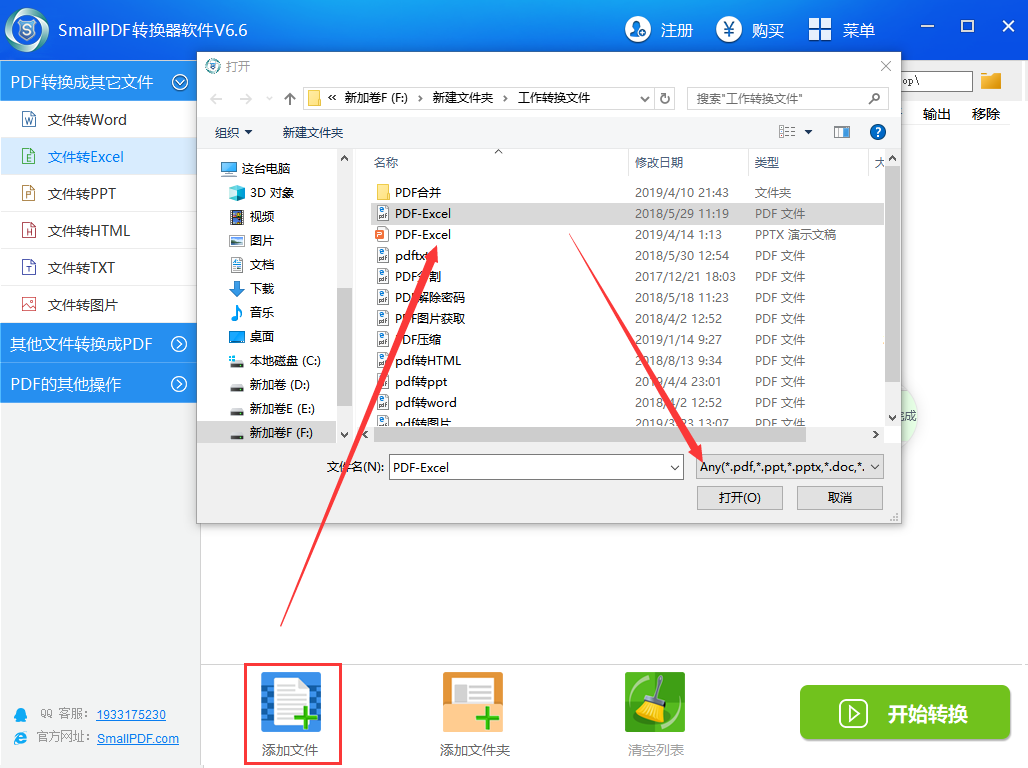This screenshot has width=1028, height=768.
Task: Select File to HTML option
Action: tap(98, 231)
